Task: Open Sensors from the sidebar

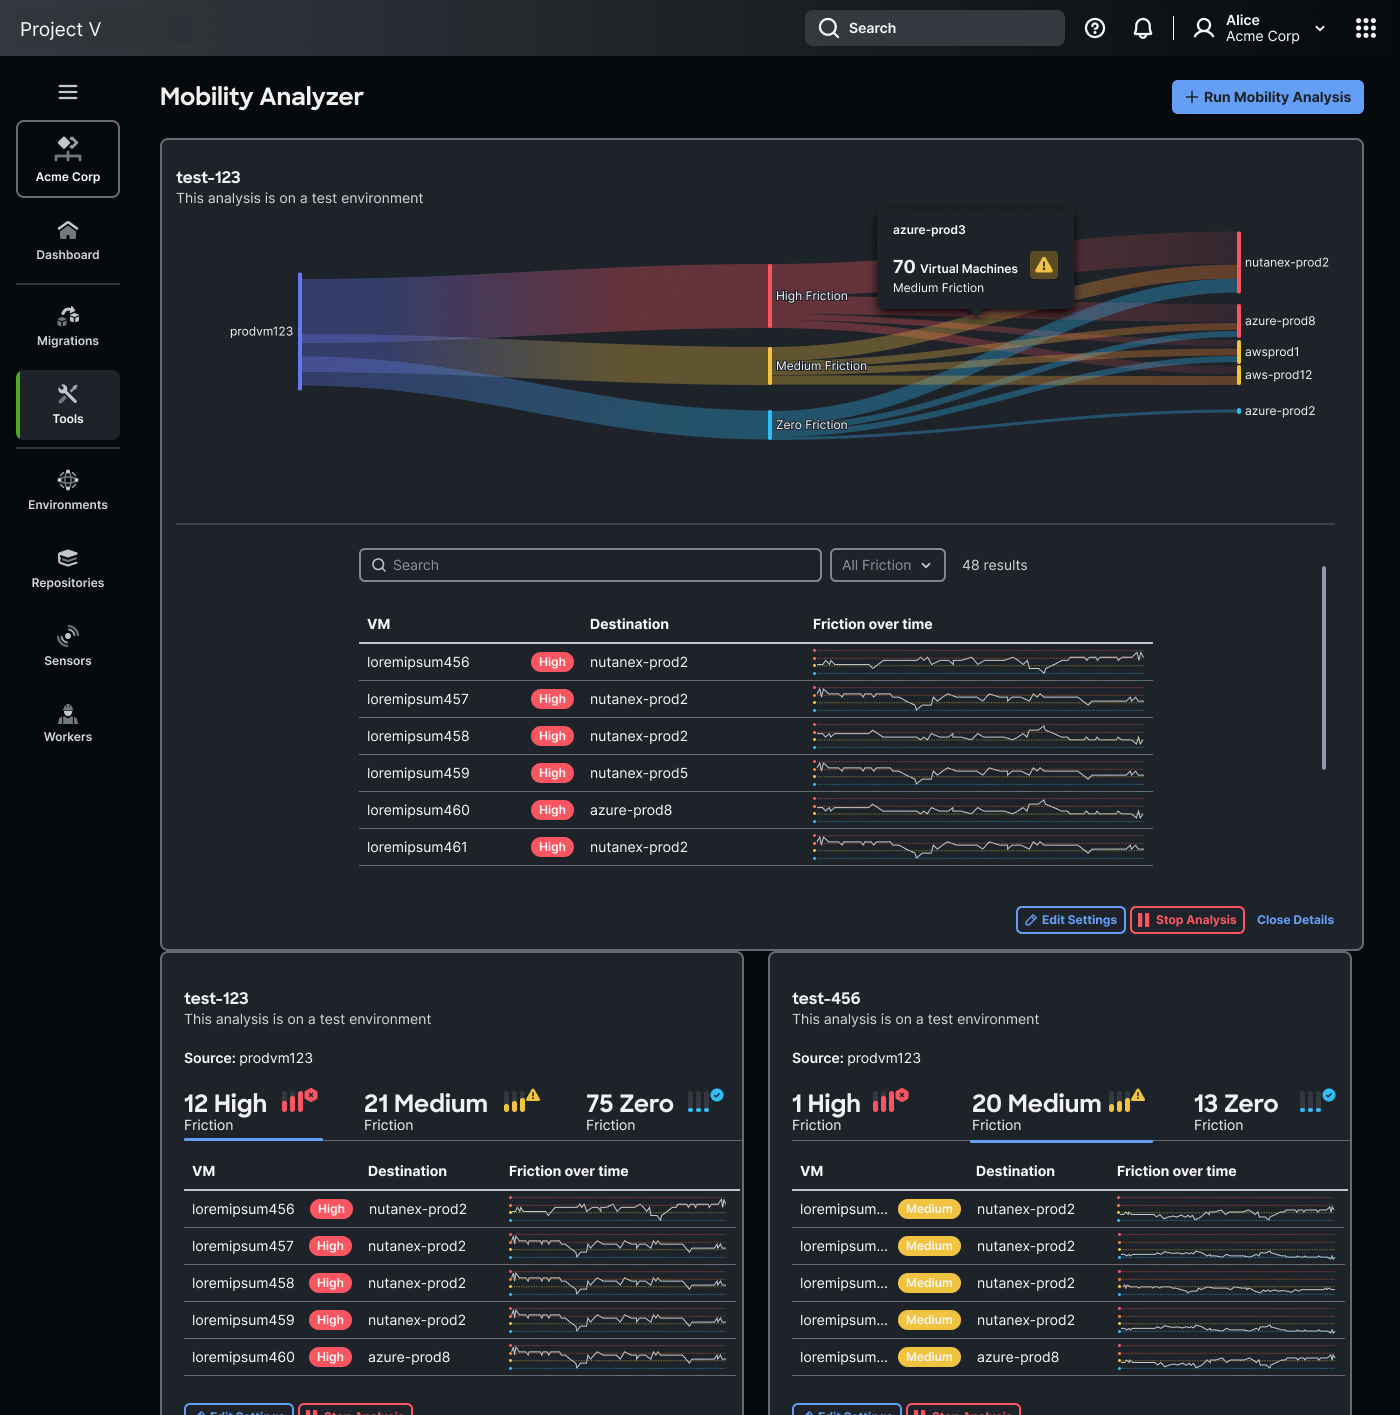Action: point(68,647)
